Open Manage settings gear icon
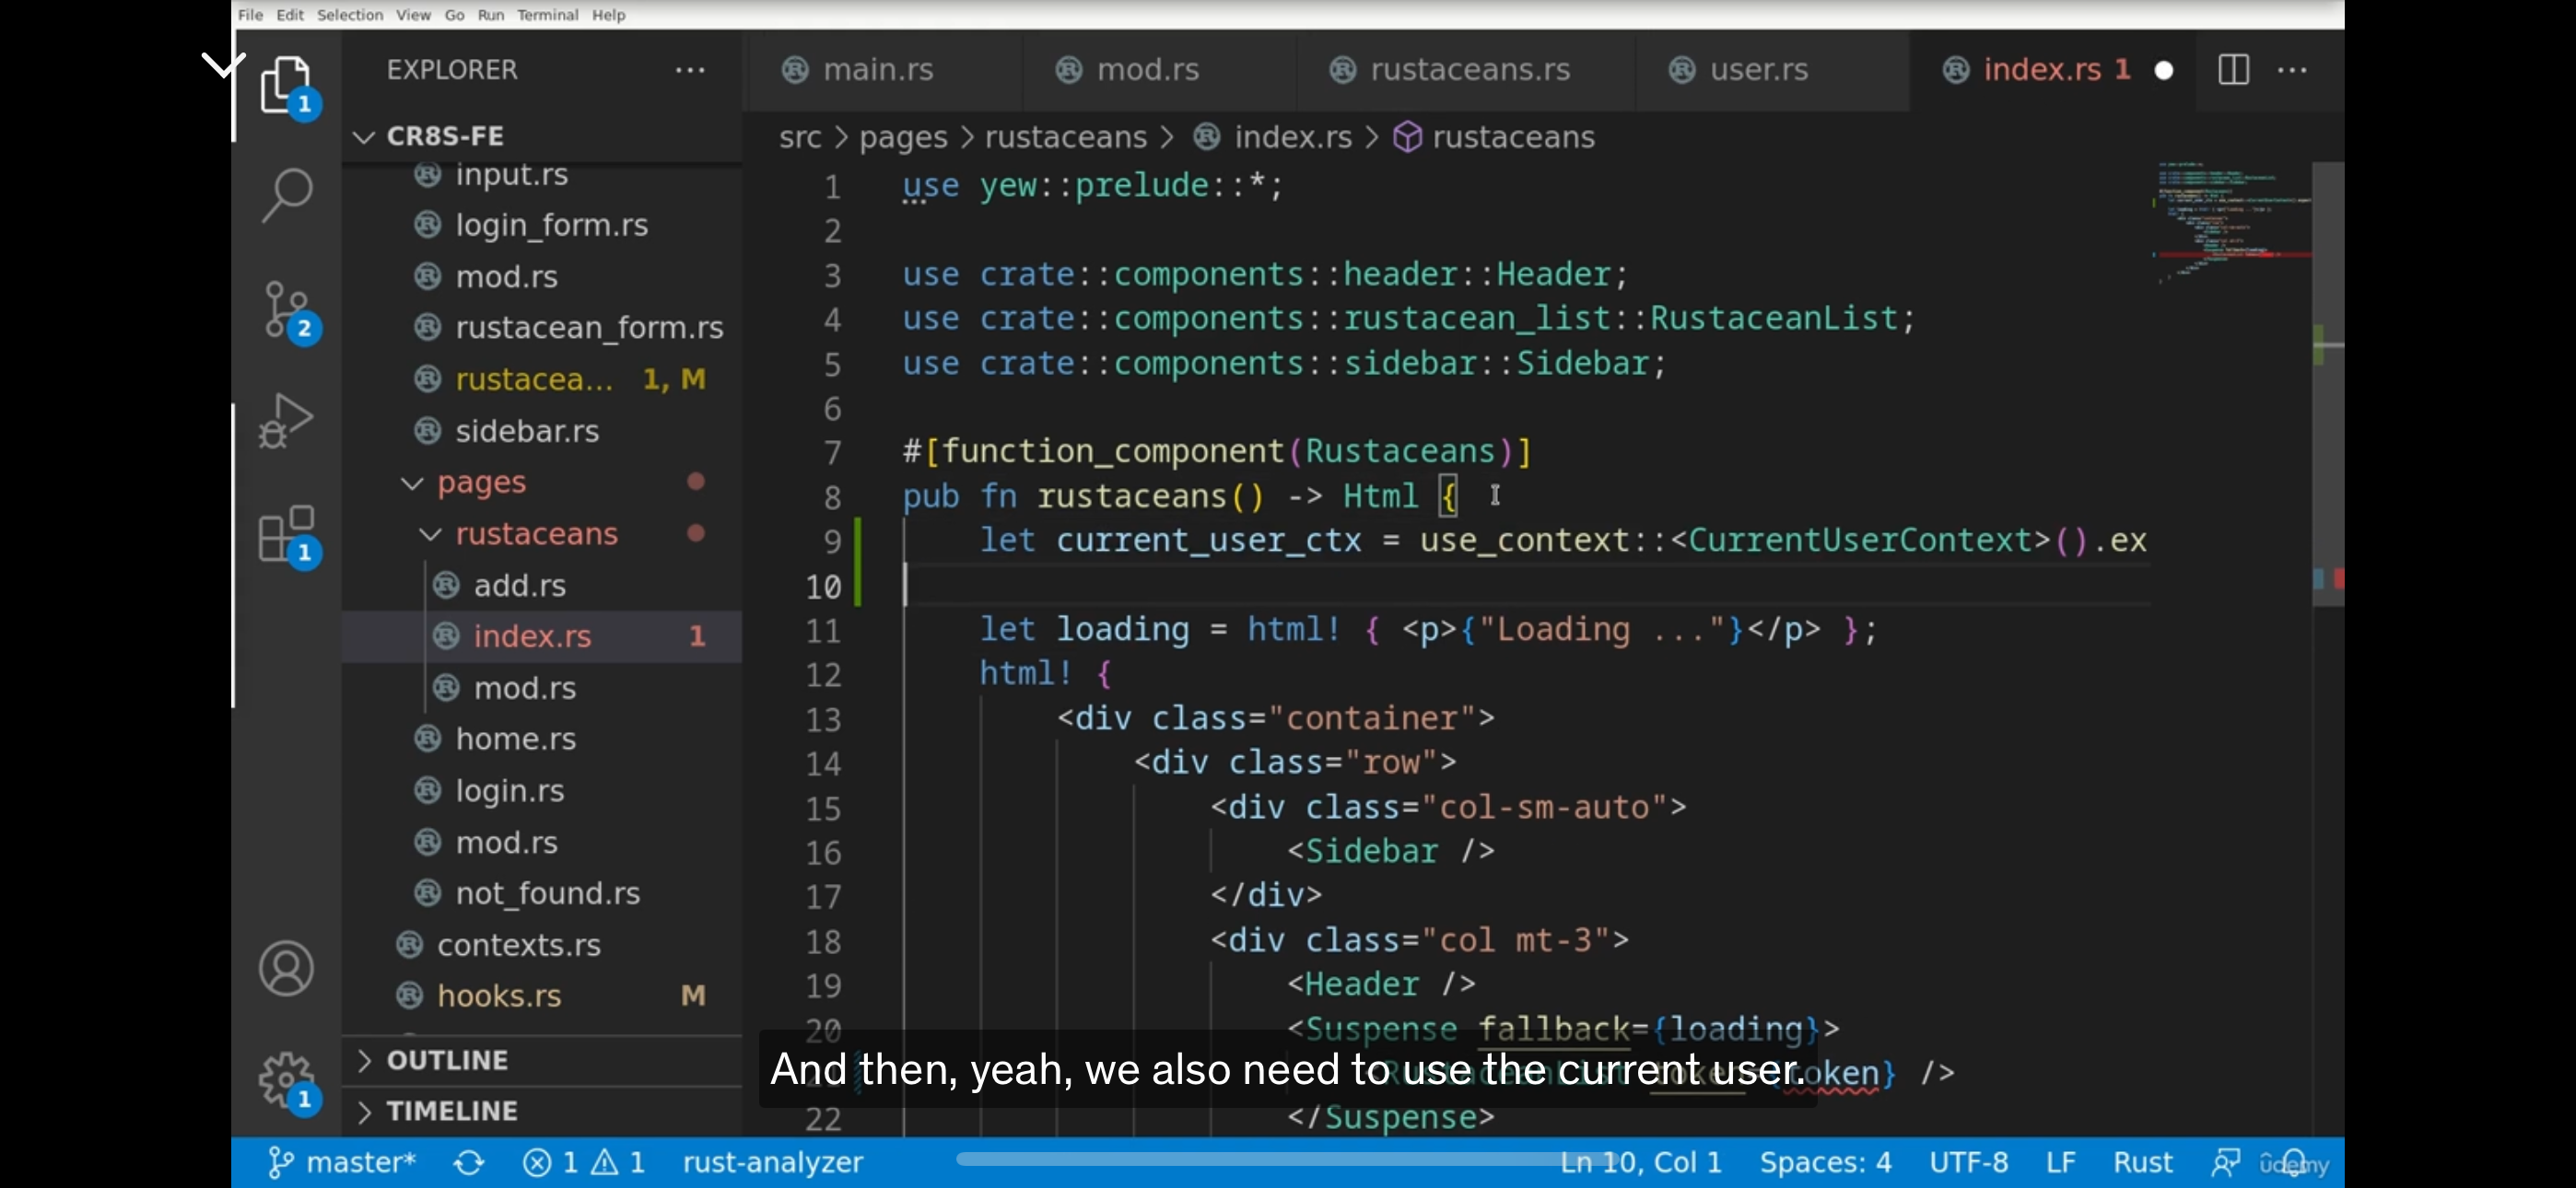The image size is (2576, 1188). [x=286, y=1080]
